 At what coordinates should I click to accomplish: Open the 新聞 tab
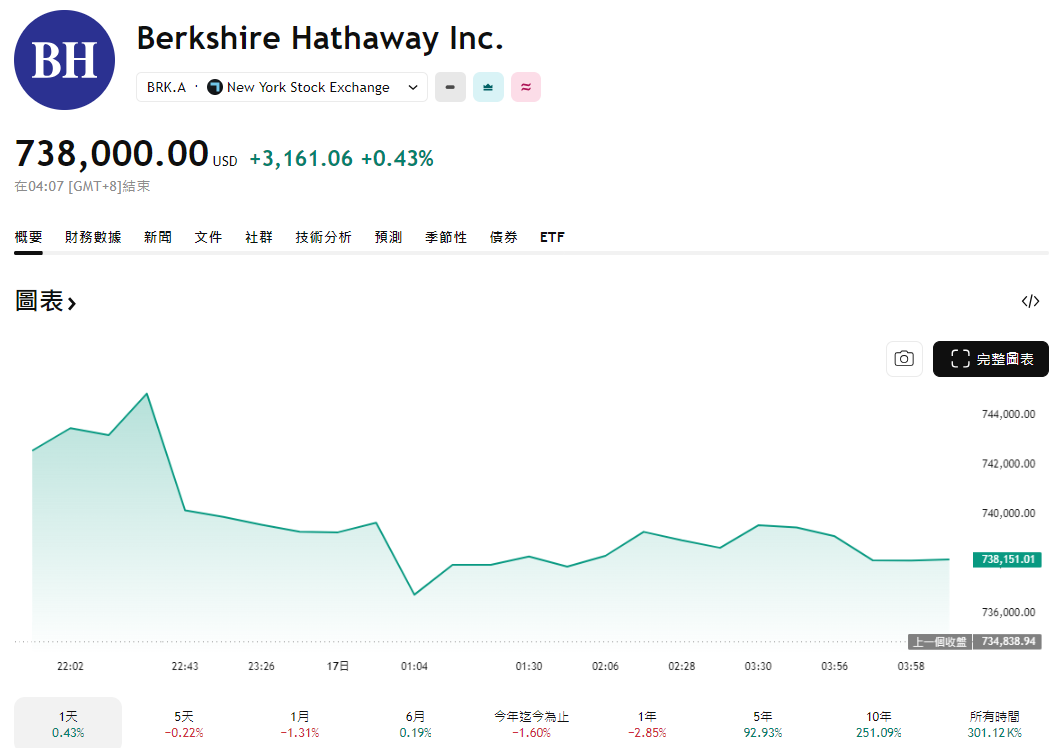157,237
